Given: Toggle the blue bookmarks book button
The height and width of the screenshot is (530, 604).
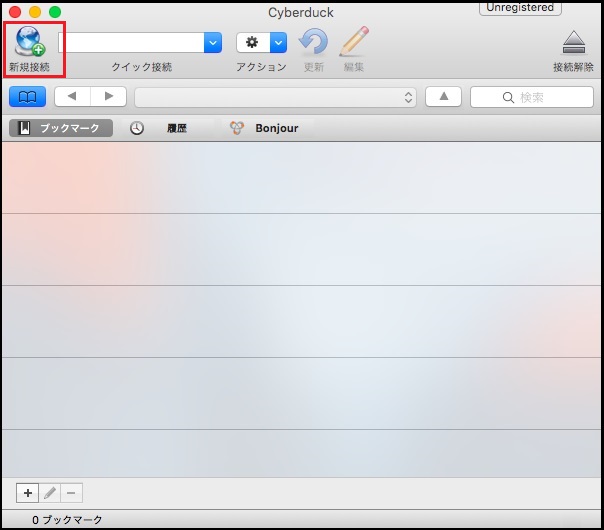Looking at the screenshot, I should (27, 97).
